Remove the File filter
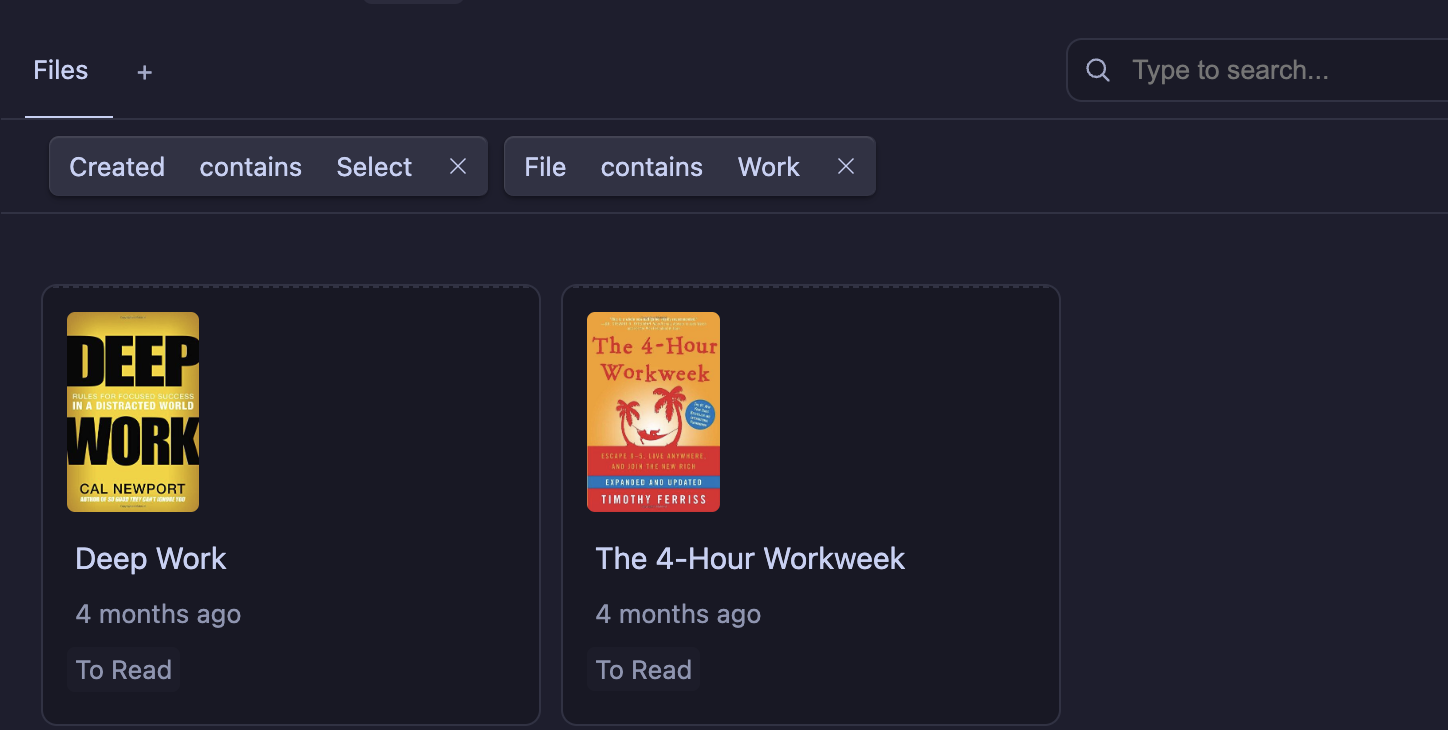1448x730 pixels. click(846, 166)
